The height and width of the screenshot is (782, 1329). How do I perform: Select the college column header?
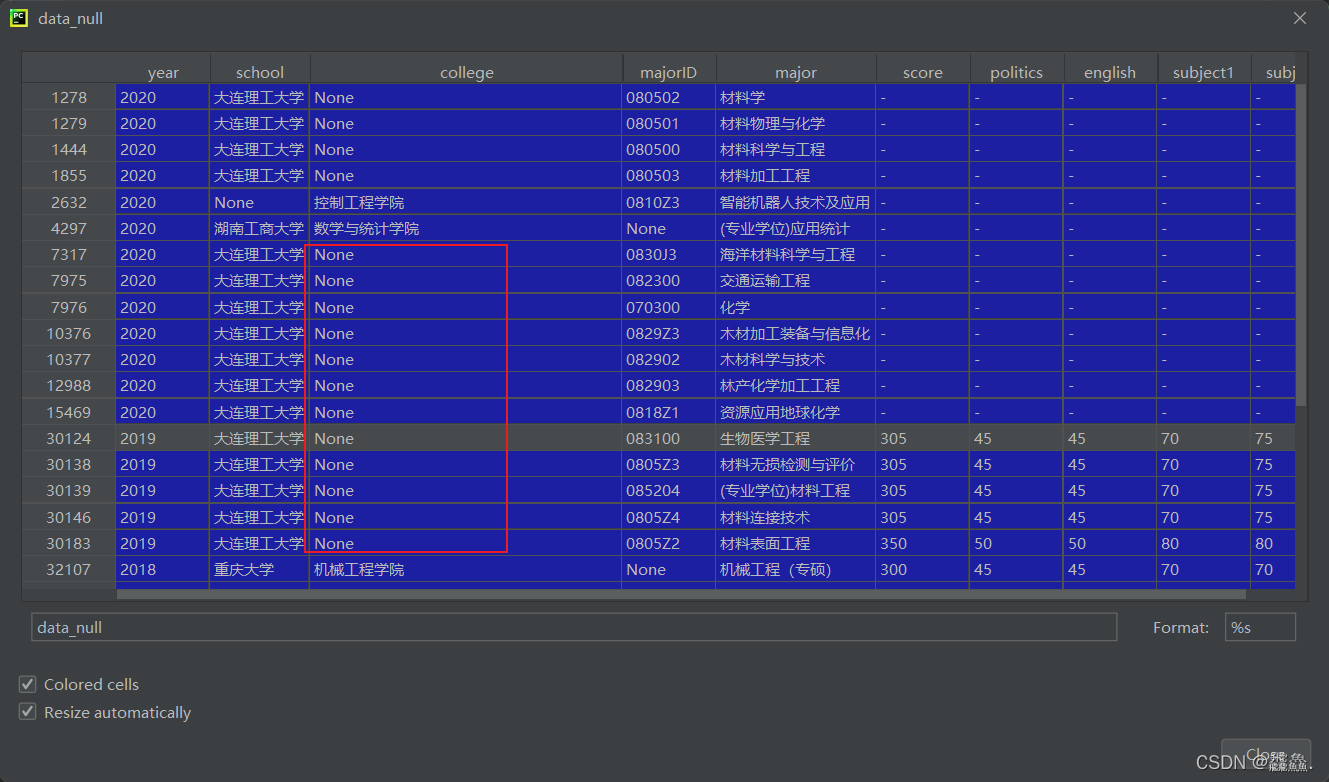[x=467, y=72]
